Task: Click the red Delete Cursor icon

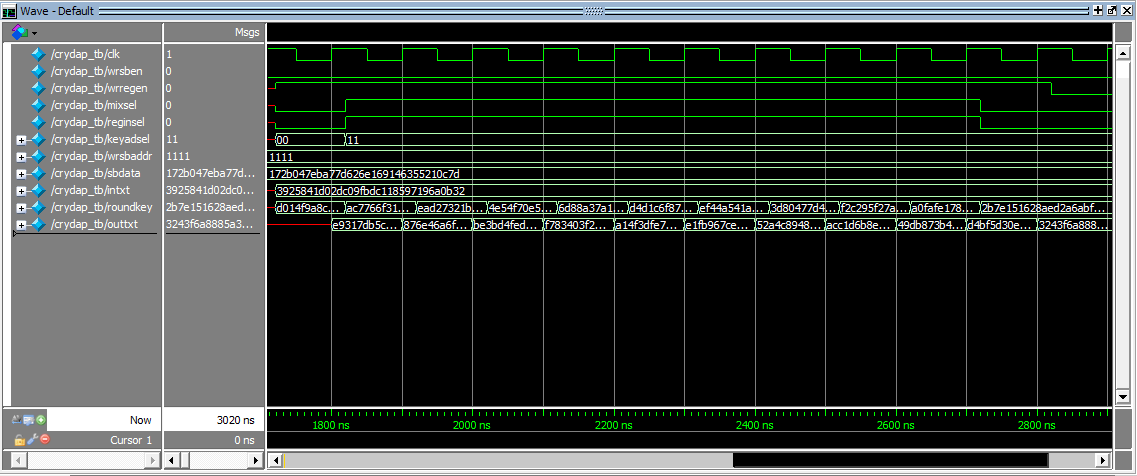Action: [43, 440]
